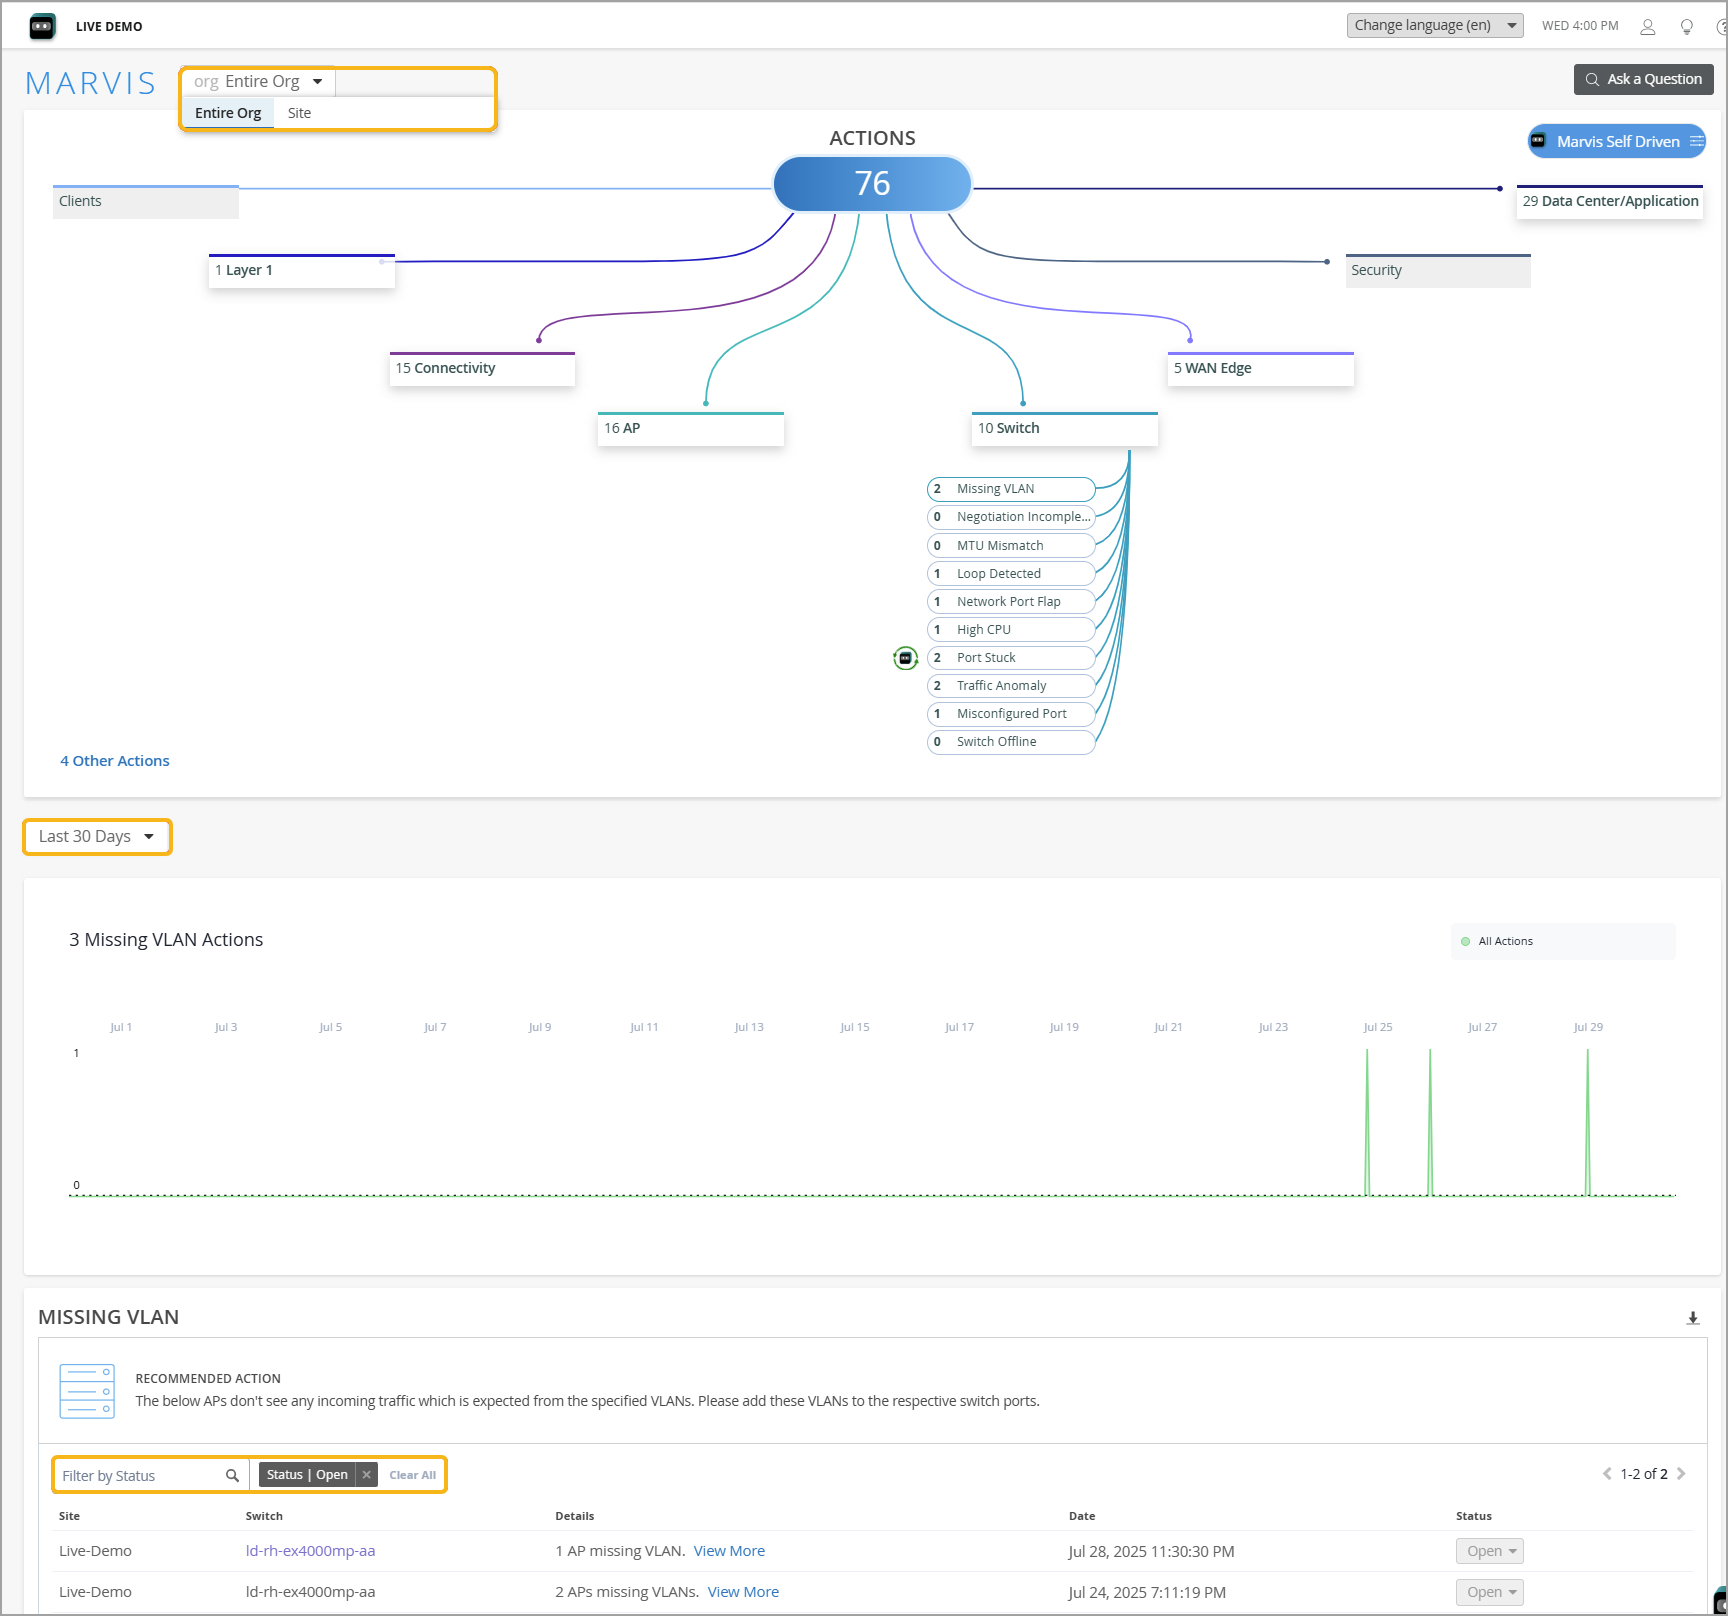Go to previous page of results
The width and height of the screenshot is (1728, 1616).
point(1607,1474)
